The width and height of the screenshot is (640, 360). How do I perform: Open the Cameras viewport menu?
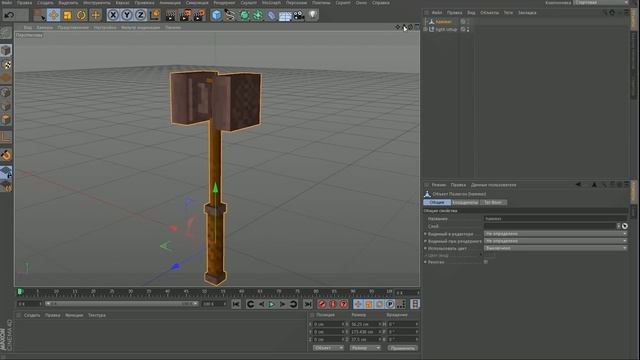tap(45, 28)
